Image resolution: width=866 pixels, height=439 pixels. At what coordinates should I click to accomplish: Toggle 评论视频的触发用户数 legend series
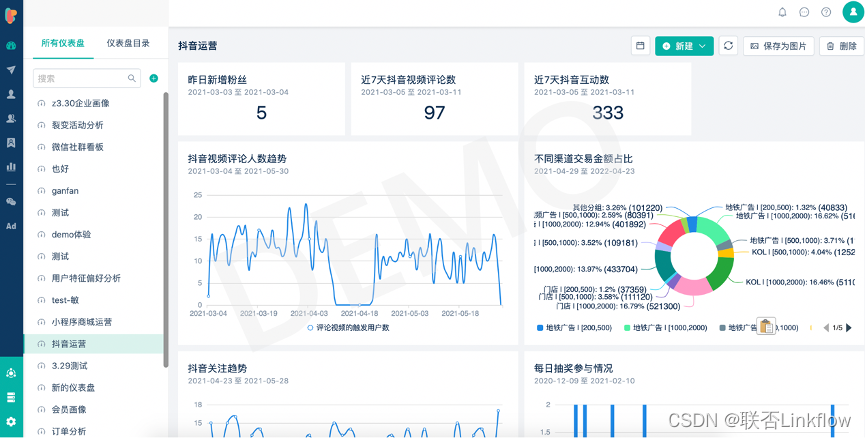(x=348, y=327)
